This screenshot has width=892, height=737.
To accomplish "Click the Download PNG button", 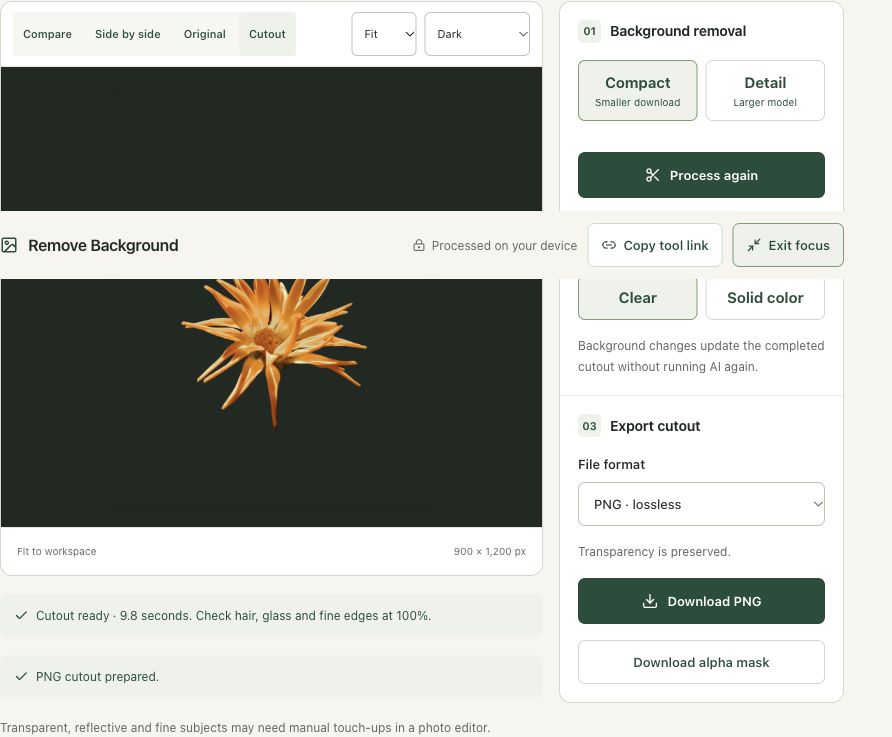I will 701,601.
